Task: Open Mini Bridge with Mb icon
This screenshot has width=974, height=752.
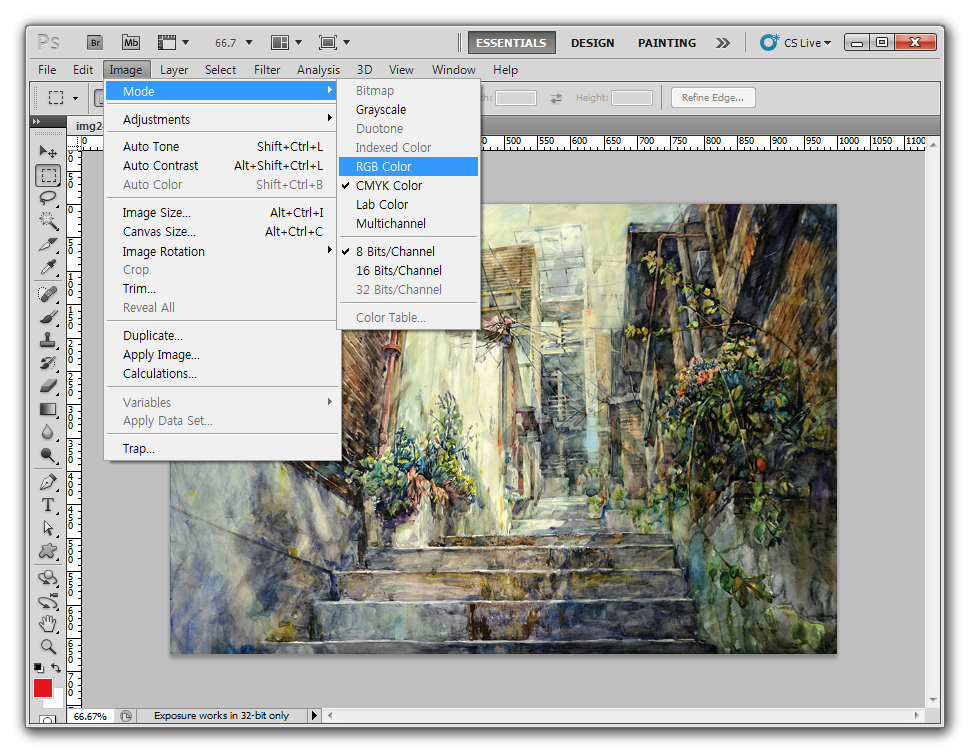Action: pos(130,42)
